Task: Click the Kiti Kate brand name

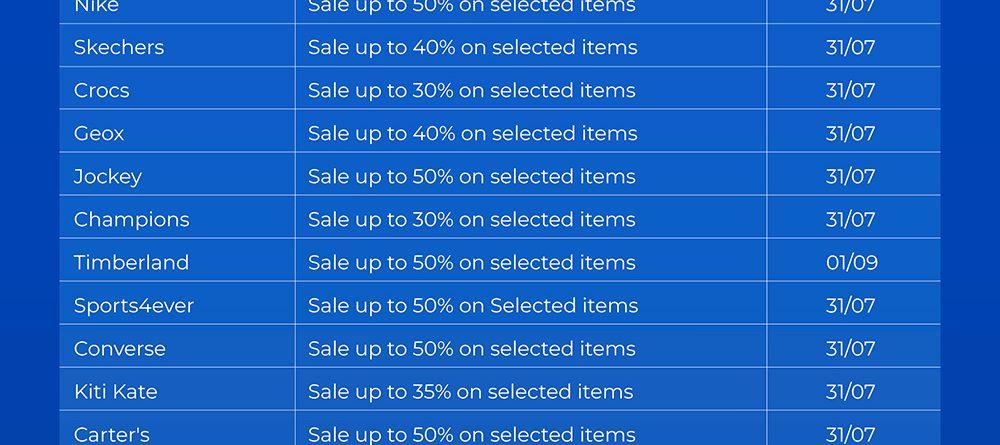Action: point(116,391)
